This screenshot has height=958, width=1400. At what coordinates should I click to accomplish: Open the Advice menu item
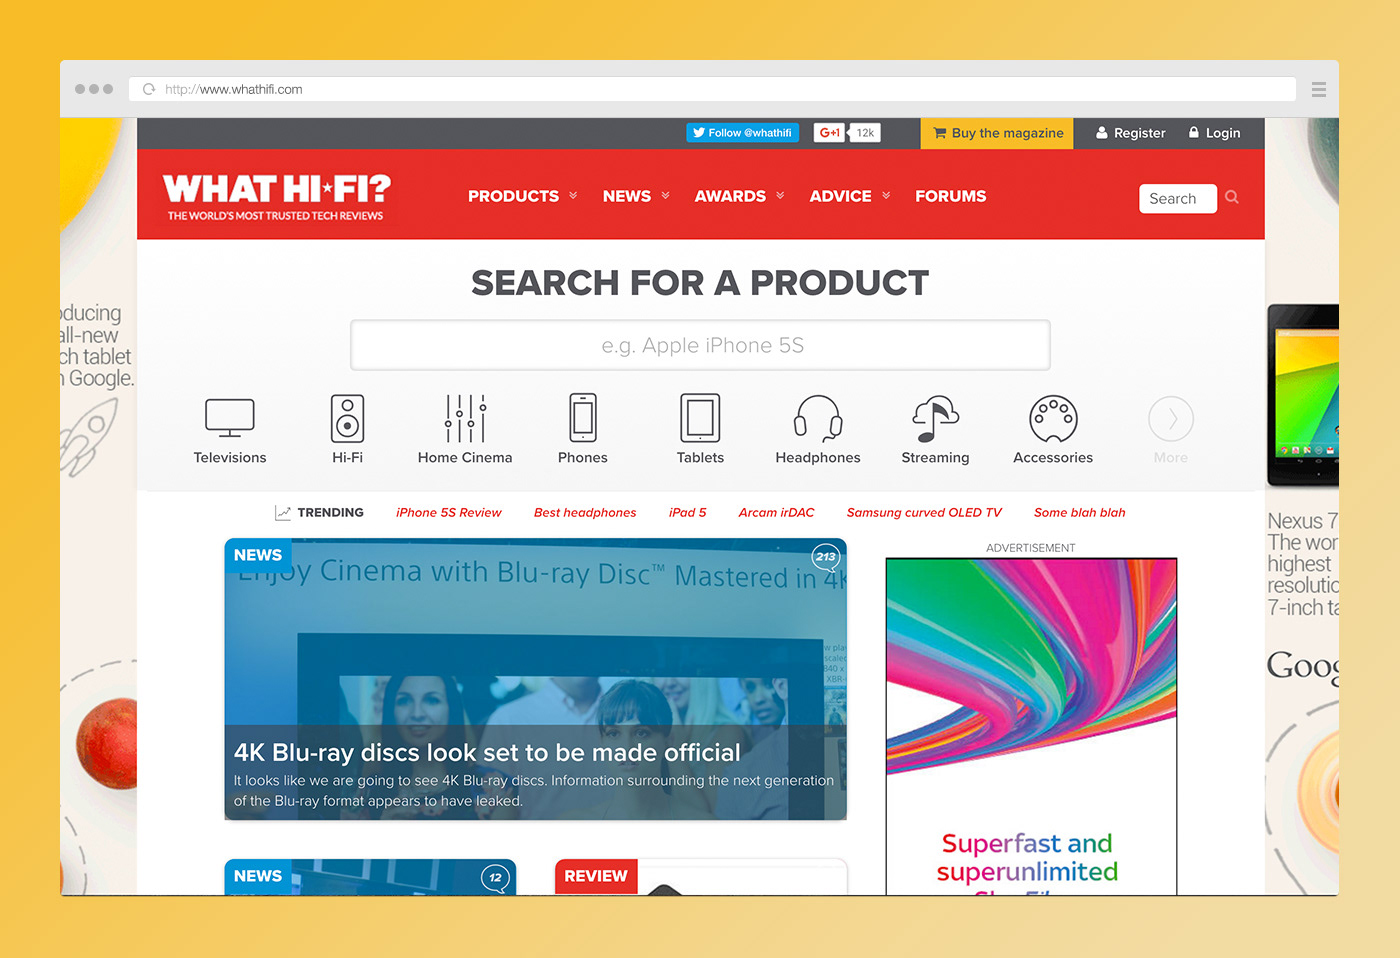[x=850, y=196]
